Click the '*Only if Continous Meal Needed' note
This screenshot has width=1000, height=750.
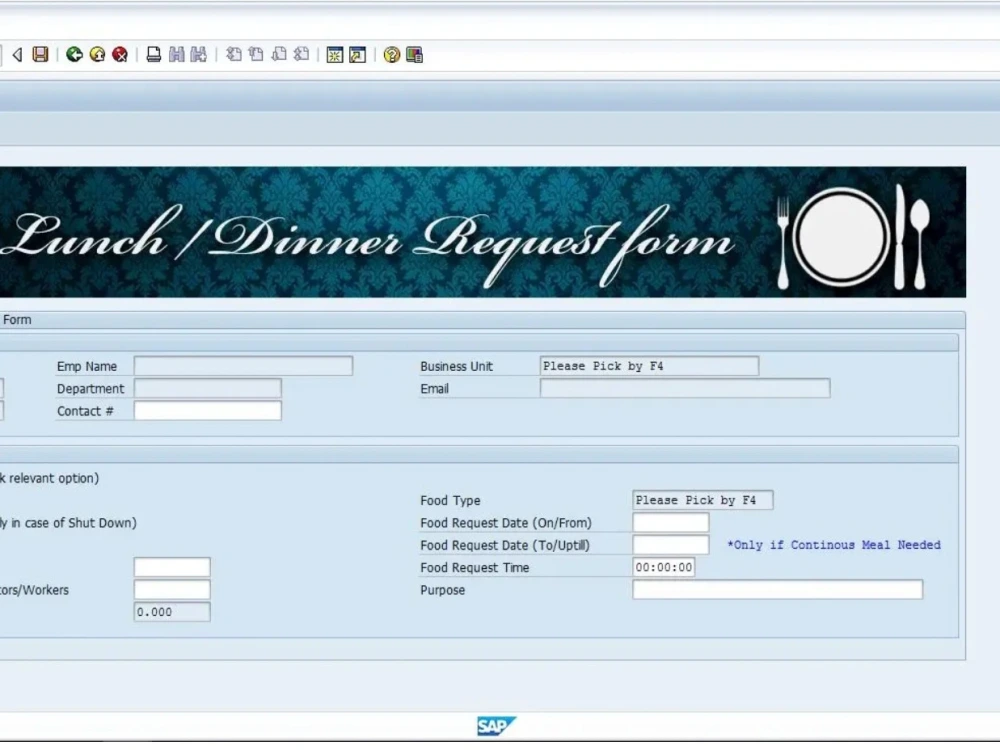click(834, 545)
